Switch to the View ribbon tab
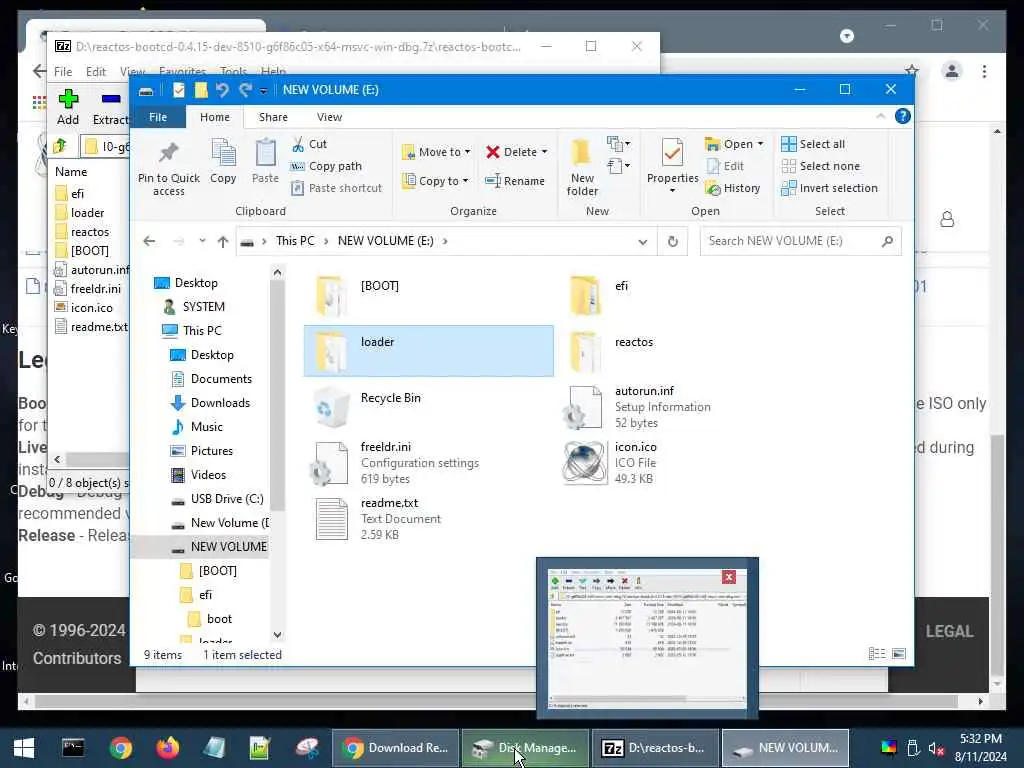Viewport: 1024px width, 768px height. (x=329, y=117)
